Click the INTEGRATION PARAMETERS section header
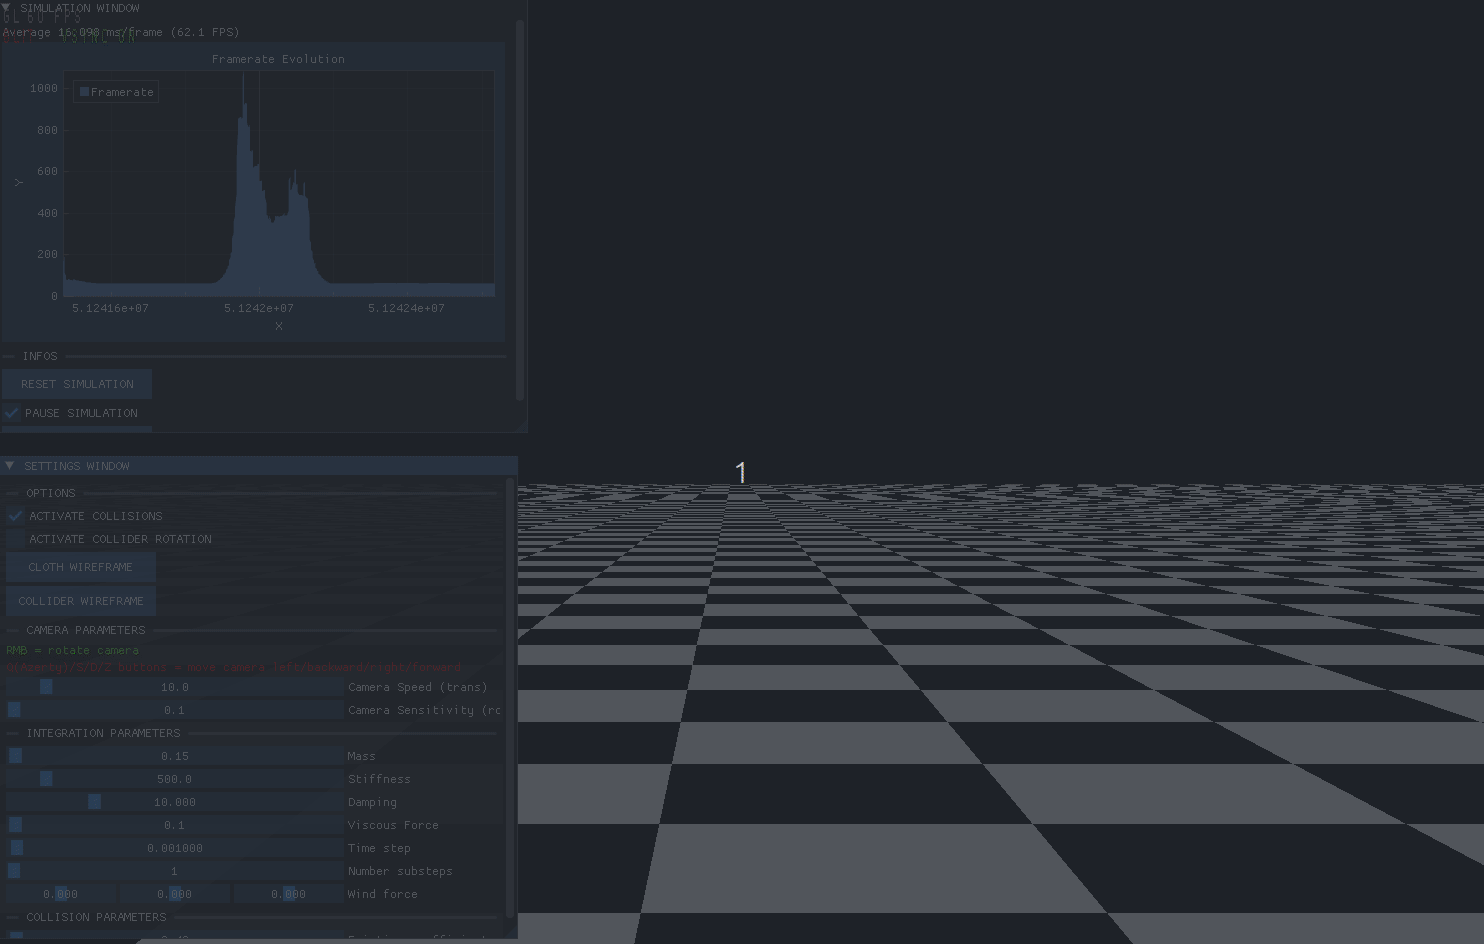The image size is (1484, 944). tap(103, 733)
